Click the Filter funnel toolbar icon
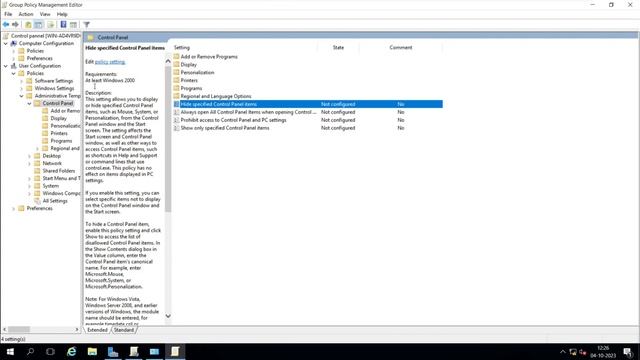The image size is (640, 360). [x=87, y=25]
